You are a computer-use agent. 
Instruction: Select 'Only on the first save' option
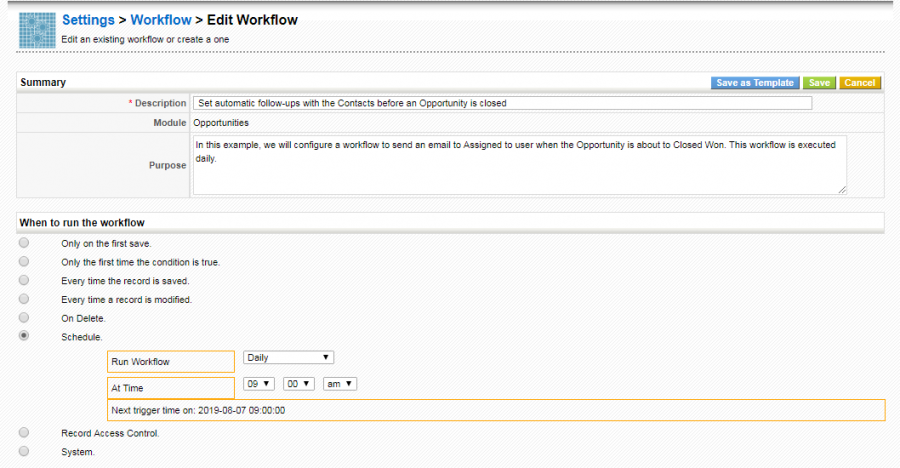coord(24,243)
